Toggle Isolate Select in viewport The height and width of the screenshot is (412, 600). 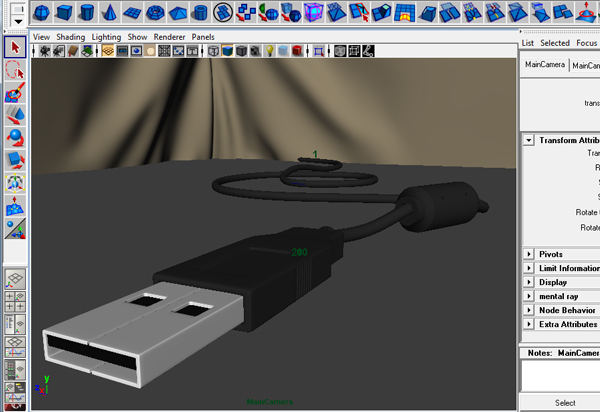click(x=318, y=51)
